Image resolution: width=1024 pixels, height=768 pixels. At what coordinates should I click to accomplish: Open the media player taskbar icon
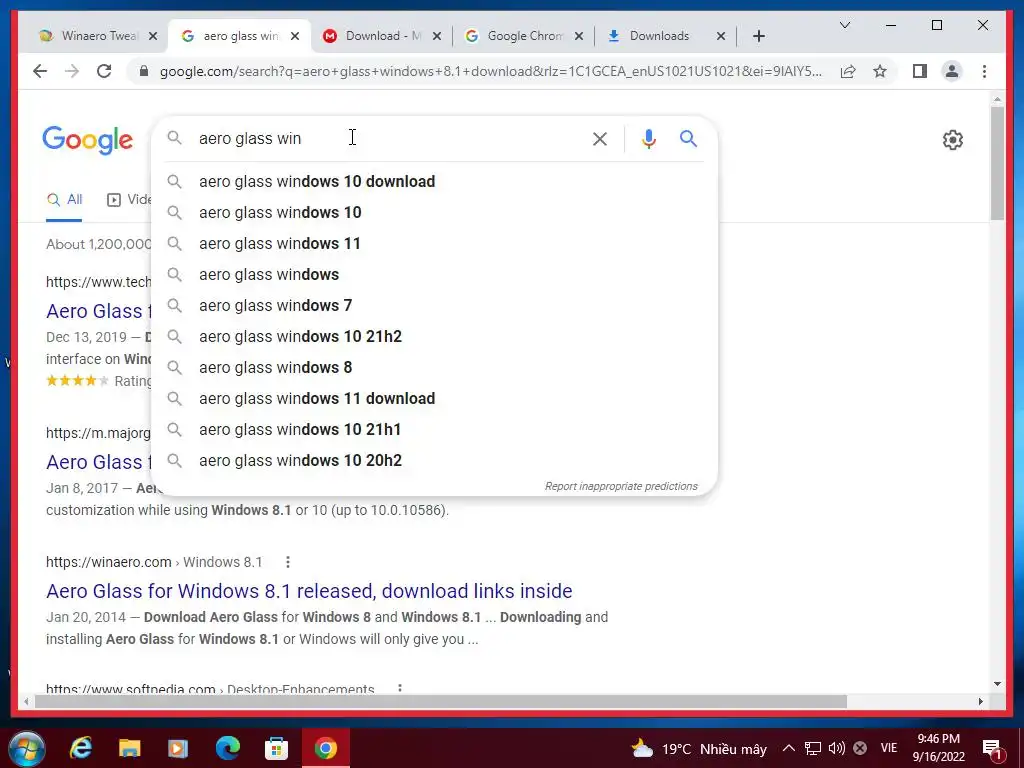pyautogui.click(x=178, y=748)
